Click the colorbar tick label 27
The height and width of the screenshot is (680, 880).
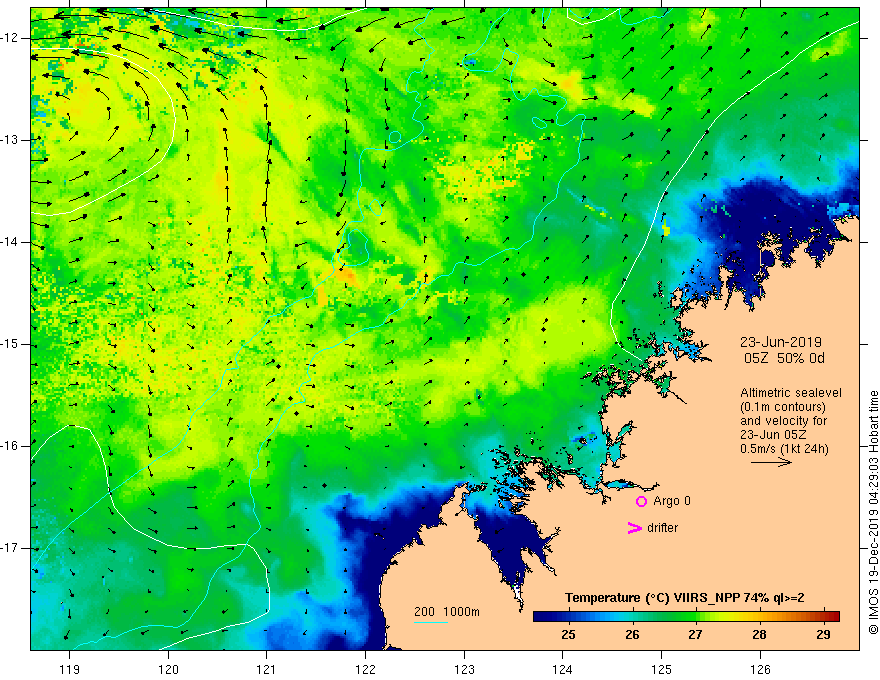pyautogui.click(x=695, y=635)
